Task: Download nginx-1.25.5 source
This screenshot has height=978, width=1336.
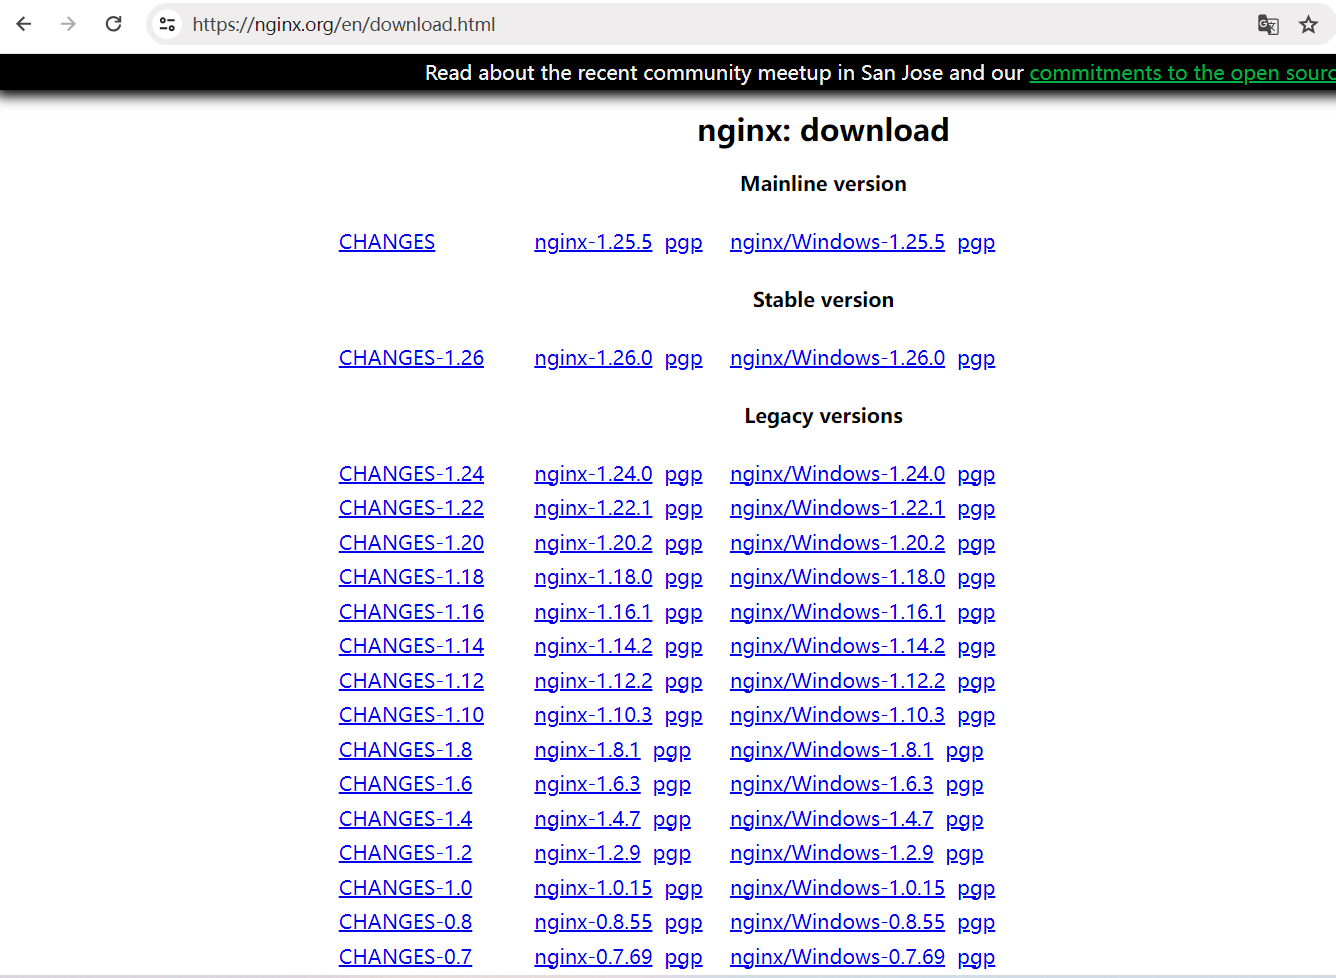Action: pyautogui.click(x=593, y=242)
